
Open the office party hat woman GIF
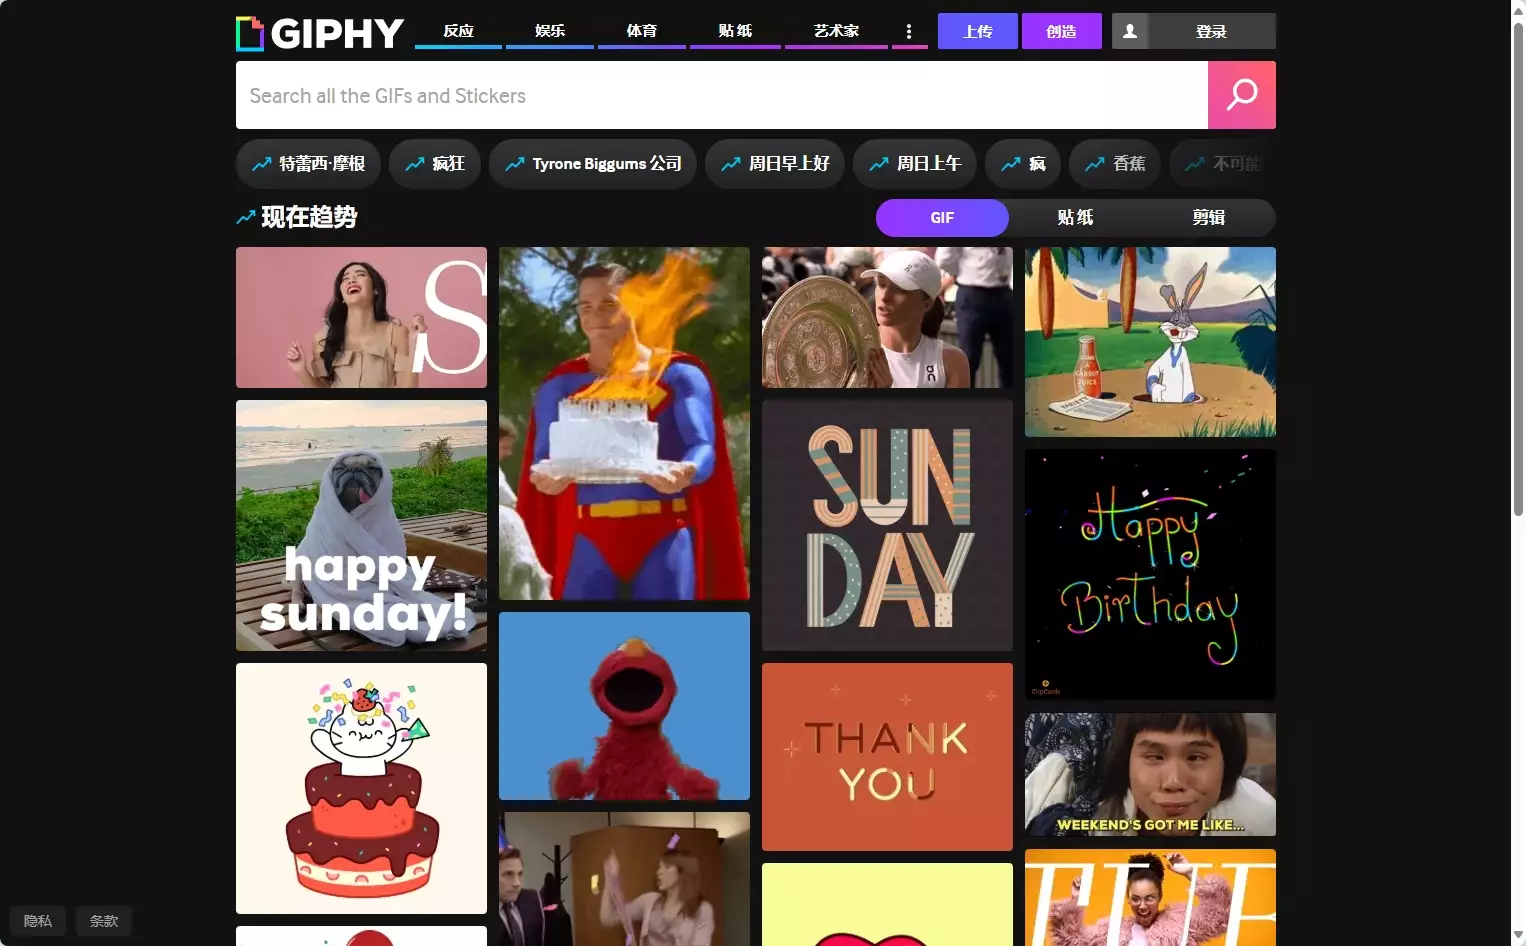tap(624, 879)
